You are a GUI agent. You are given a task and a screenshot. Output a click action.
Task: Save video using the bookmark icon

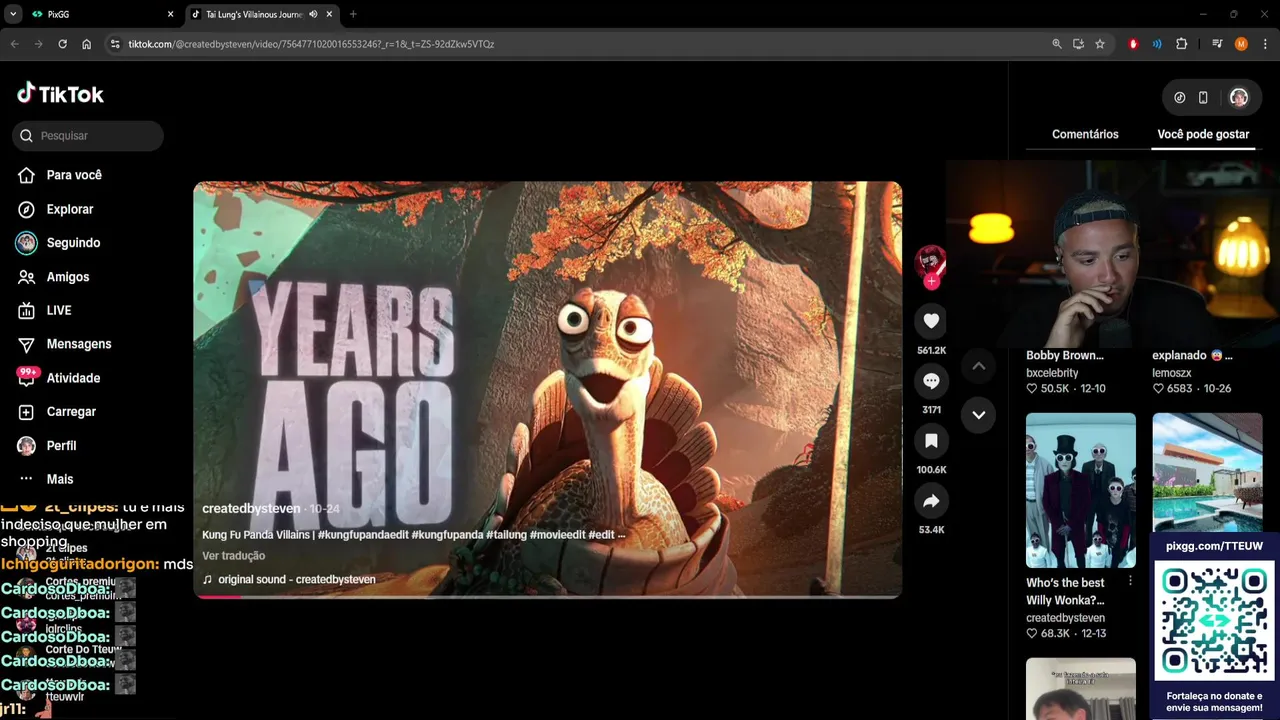coord(931,441)
